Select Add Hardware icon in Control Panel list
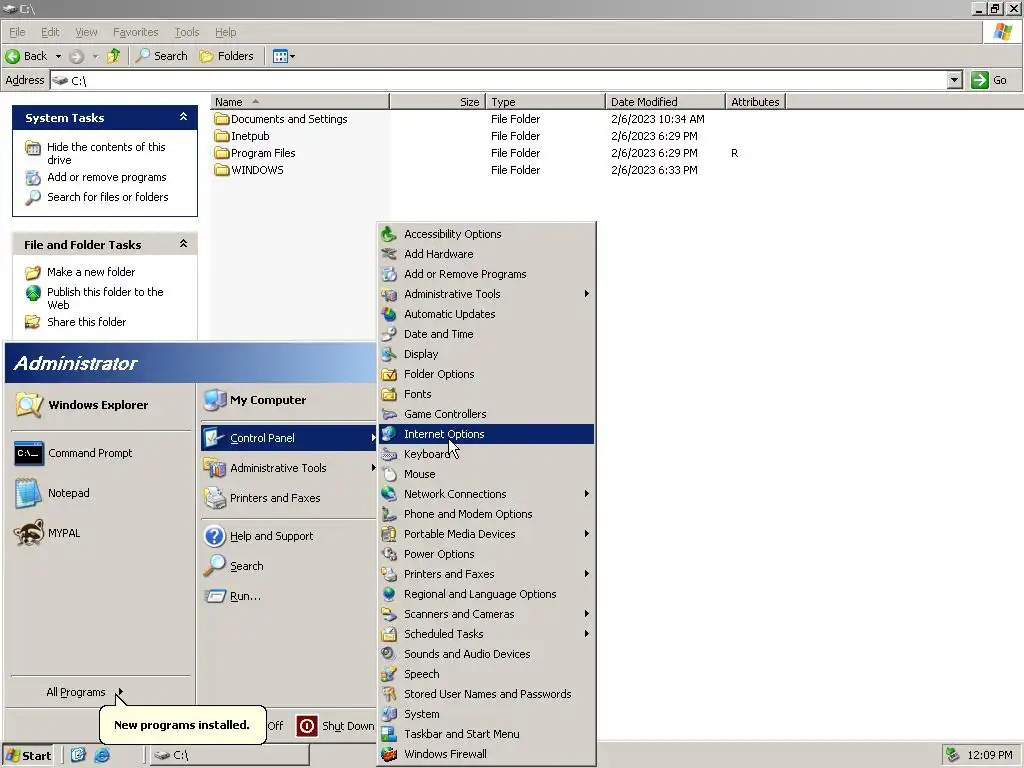The image size is (1024, 768). [x=389, y=254]
